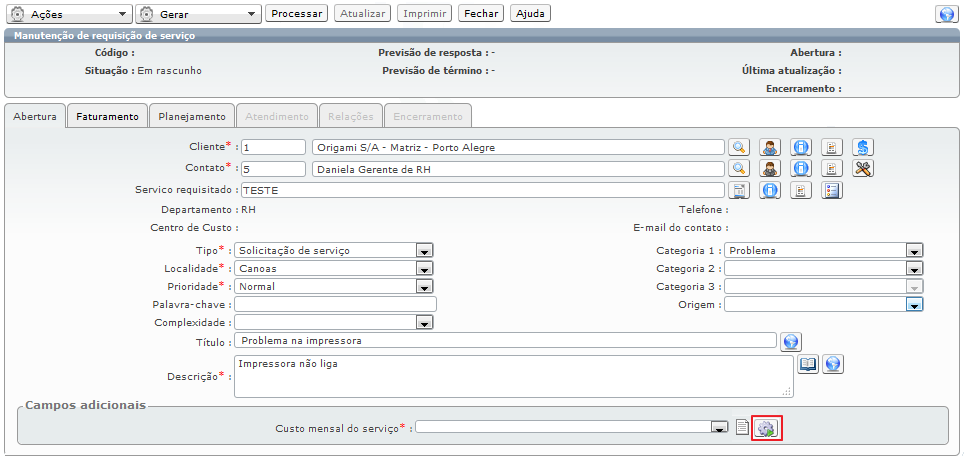Click the tools wrench icon in Contato row
This screenshot has width=968, height=462.
coord(864,169)
